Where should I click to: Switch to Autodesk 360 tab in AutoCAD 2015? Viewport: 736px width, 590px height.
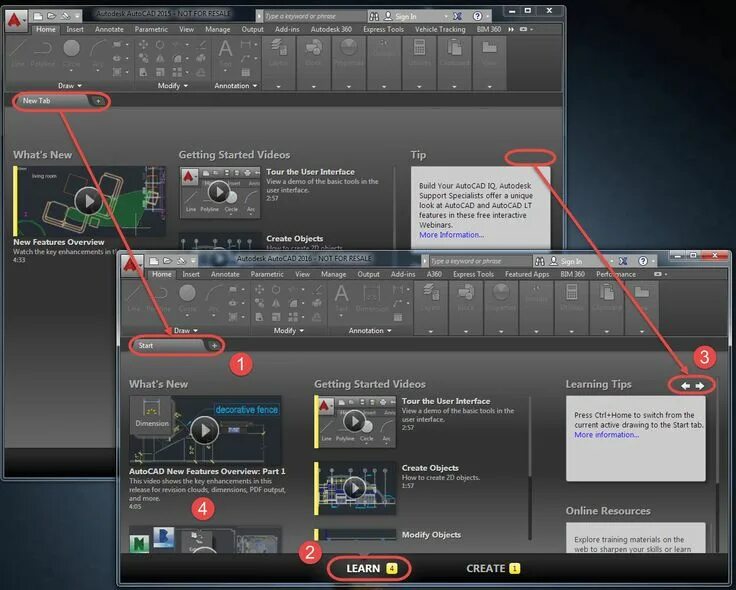click(x=331, y=29)
